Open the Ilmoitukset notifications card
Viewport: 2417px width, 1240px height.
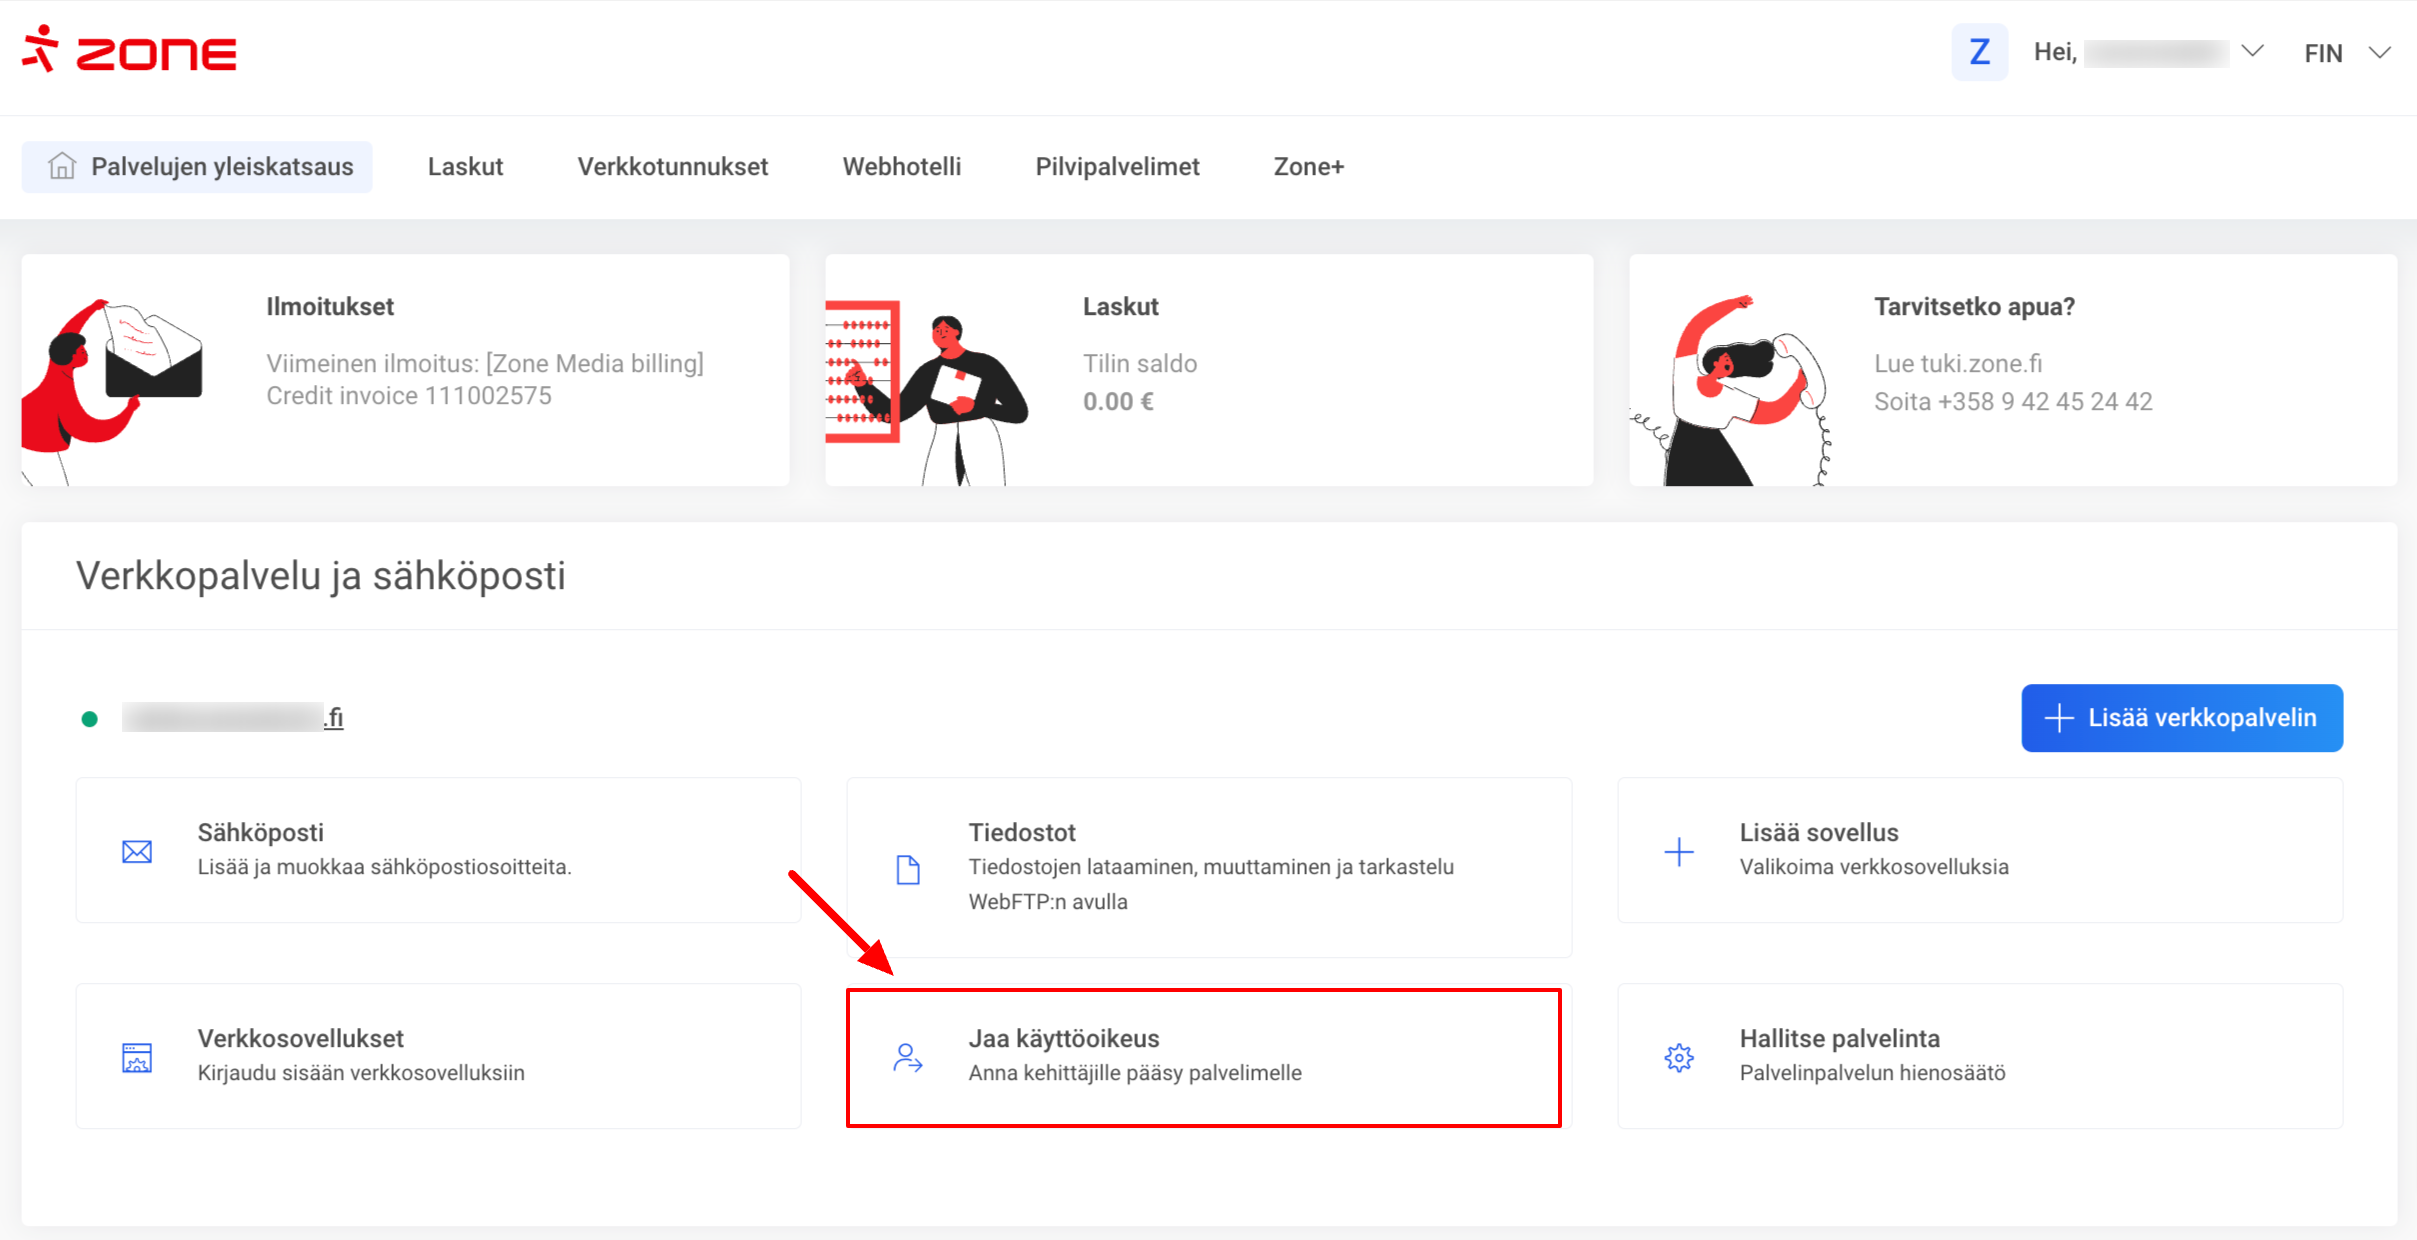405,370
